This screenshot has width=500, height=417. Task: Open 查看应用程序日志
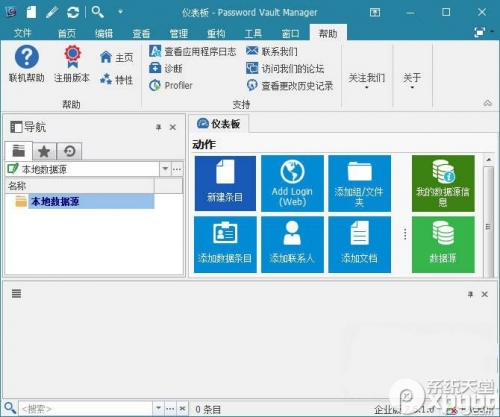click(193, 51)
